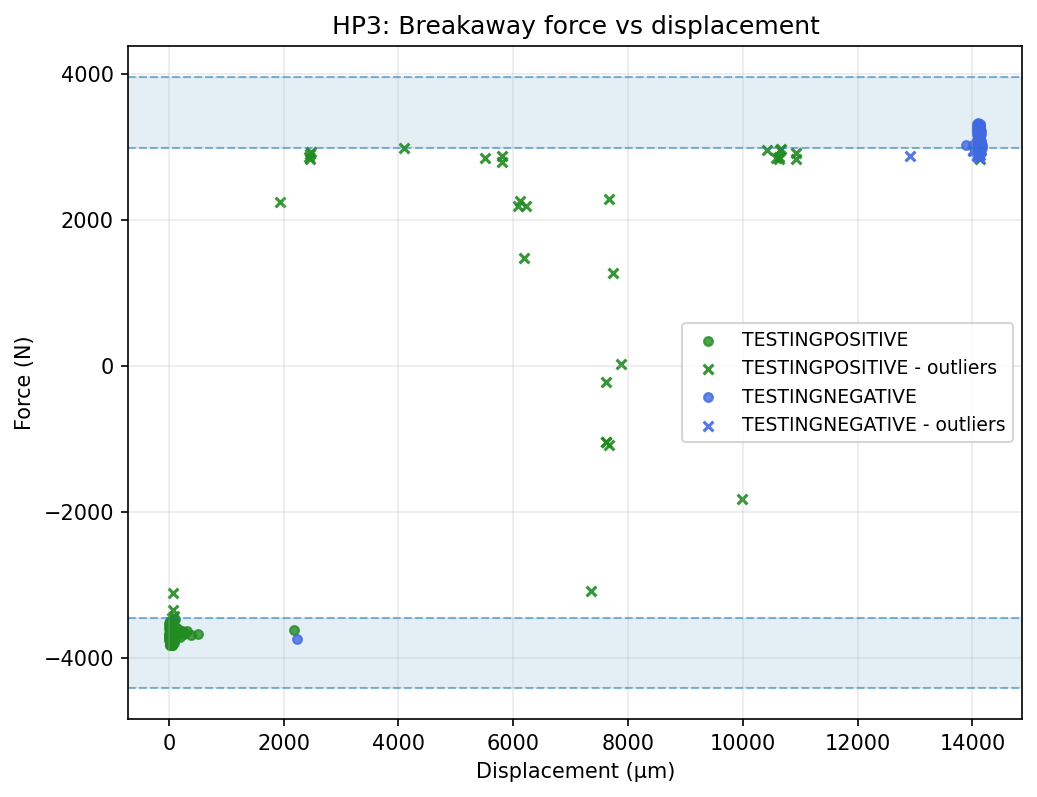This screenshot has height=797, width=1037.
Task: Click the Force (N) y-axis label
Action: (x=23, y=382)
